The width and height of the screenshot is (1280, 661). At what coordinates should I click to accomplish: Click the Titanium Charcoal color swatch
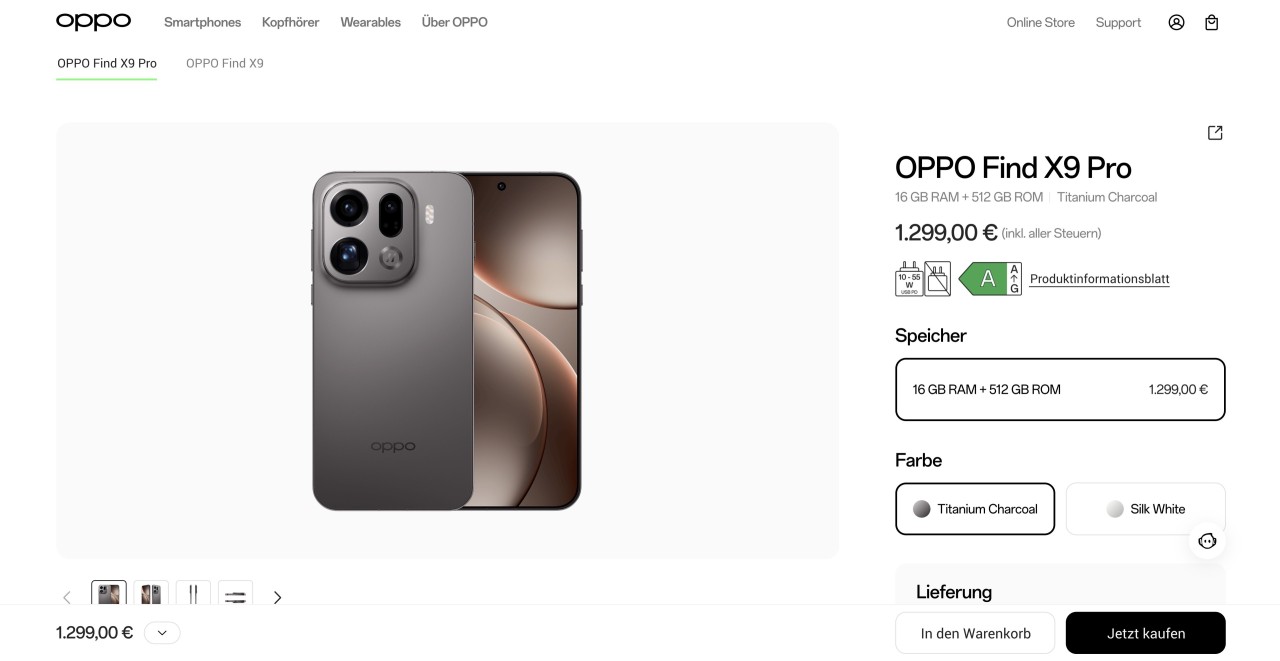click(x=921, y=509)
